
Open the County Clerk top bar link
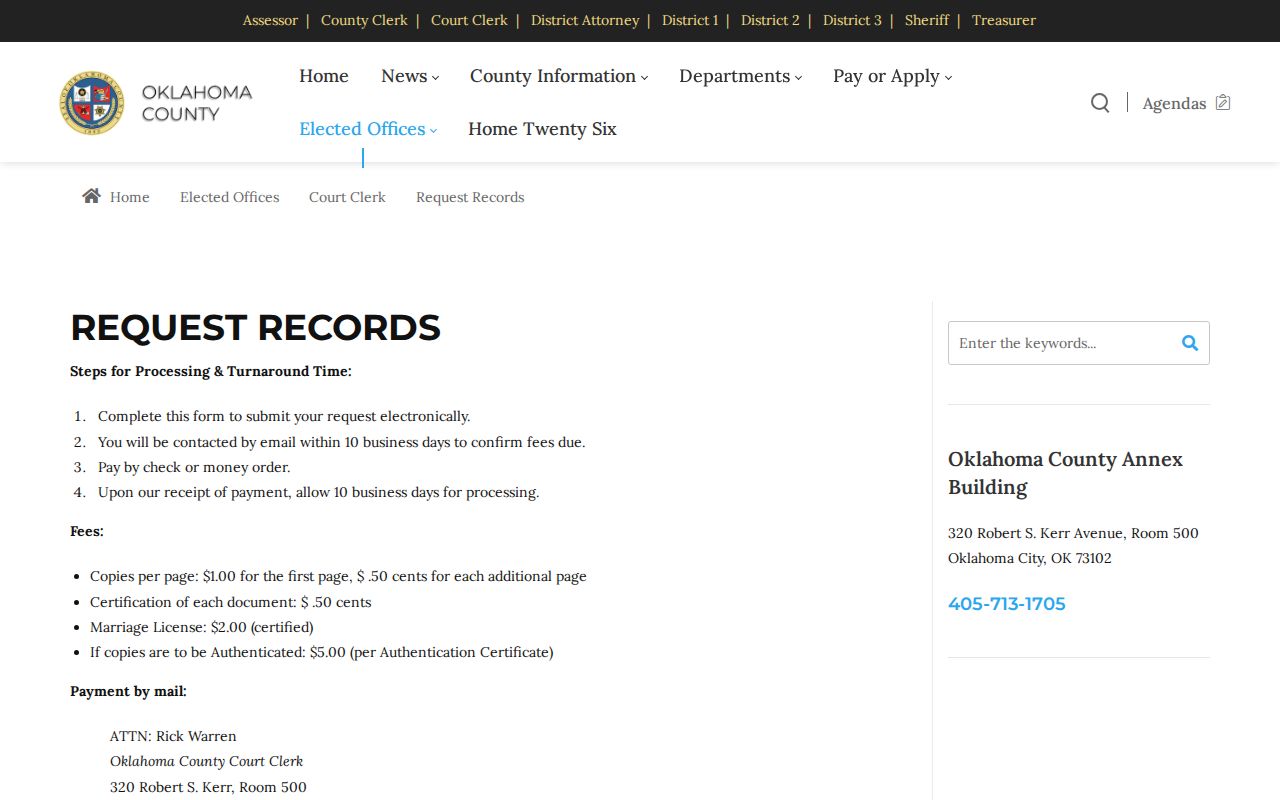[364, 20]
